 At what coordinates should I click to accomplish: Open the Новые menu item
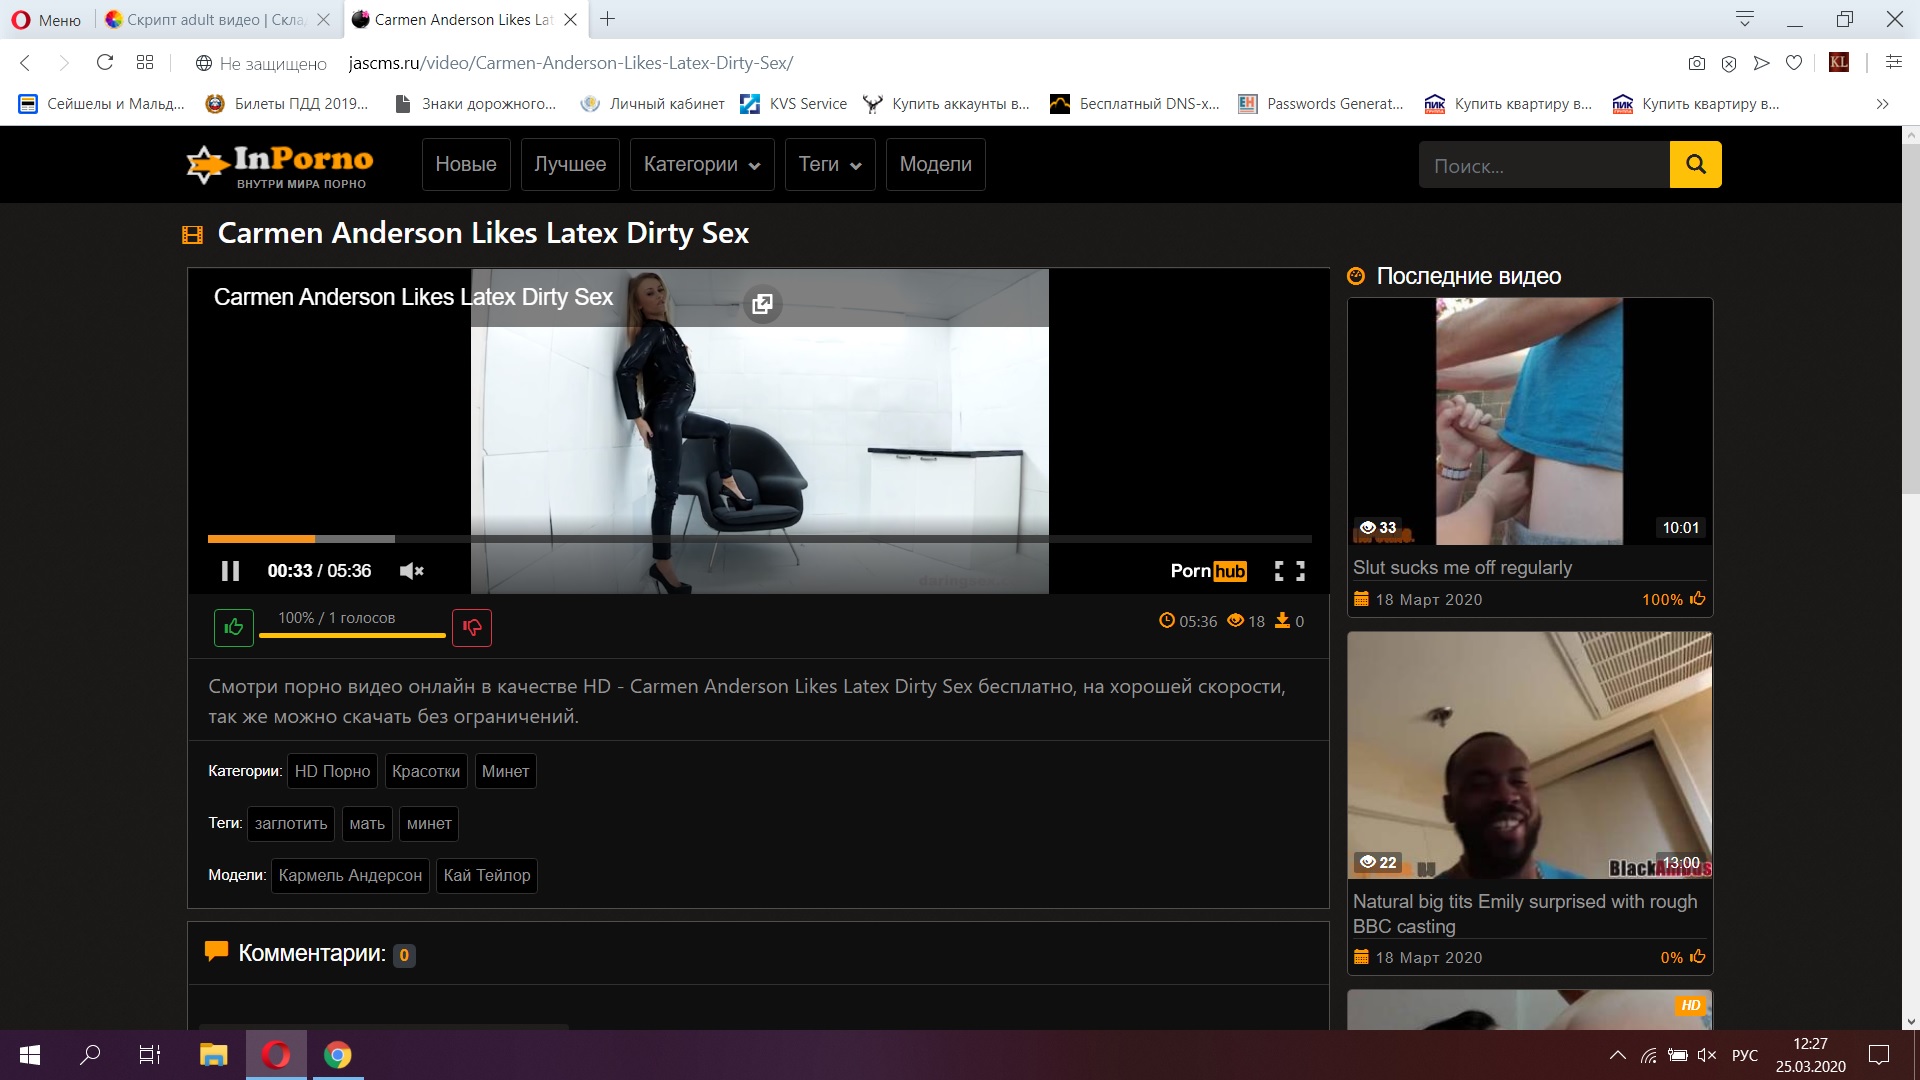pyautogui.click(x=465, y=164)
